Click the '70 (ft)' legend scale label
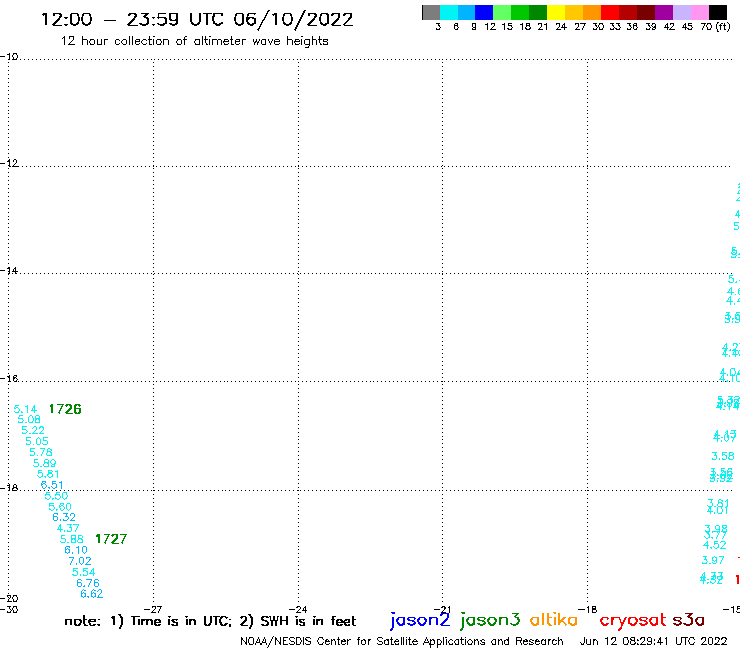Image resolution: width=740 pixels, height=650 pixels. 715,26
